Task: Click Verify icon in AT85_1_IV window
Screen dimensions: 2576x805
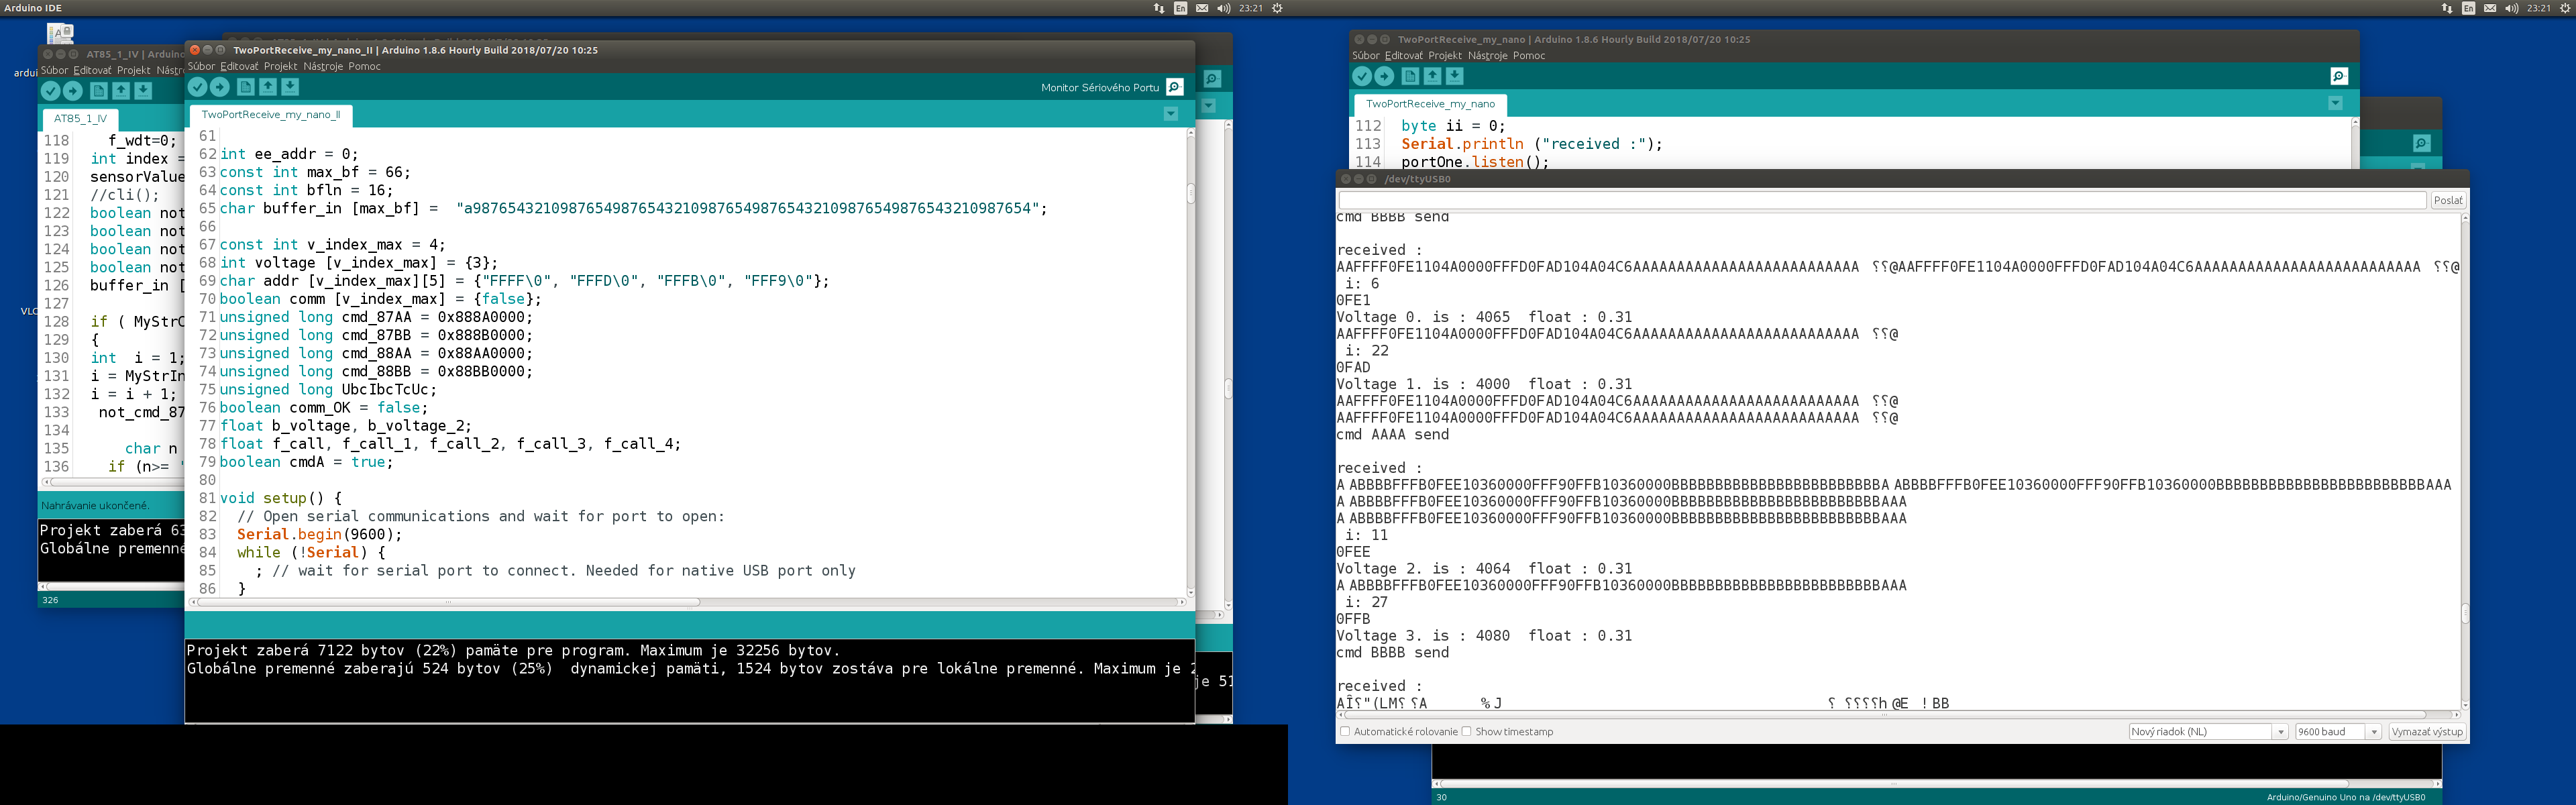Action: [x=51, y=91]
